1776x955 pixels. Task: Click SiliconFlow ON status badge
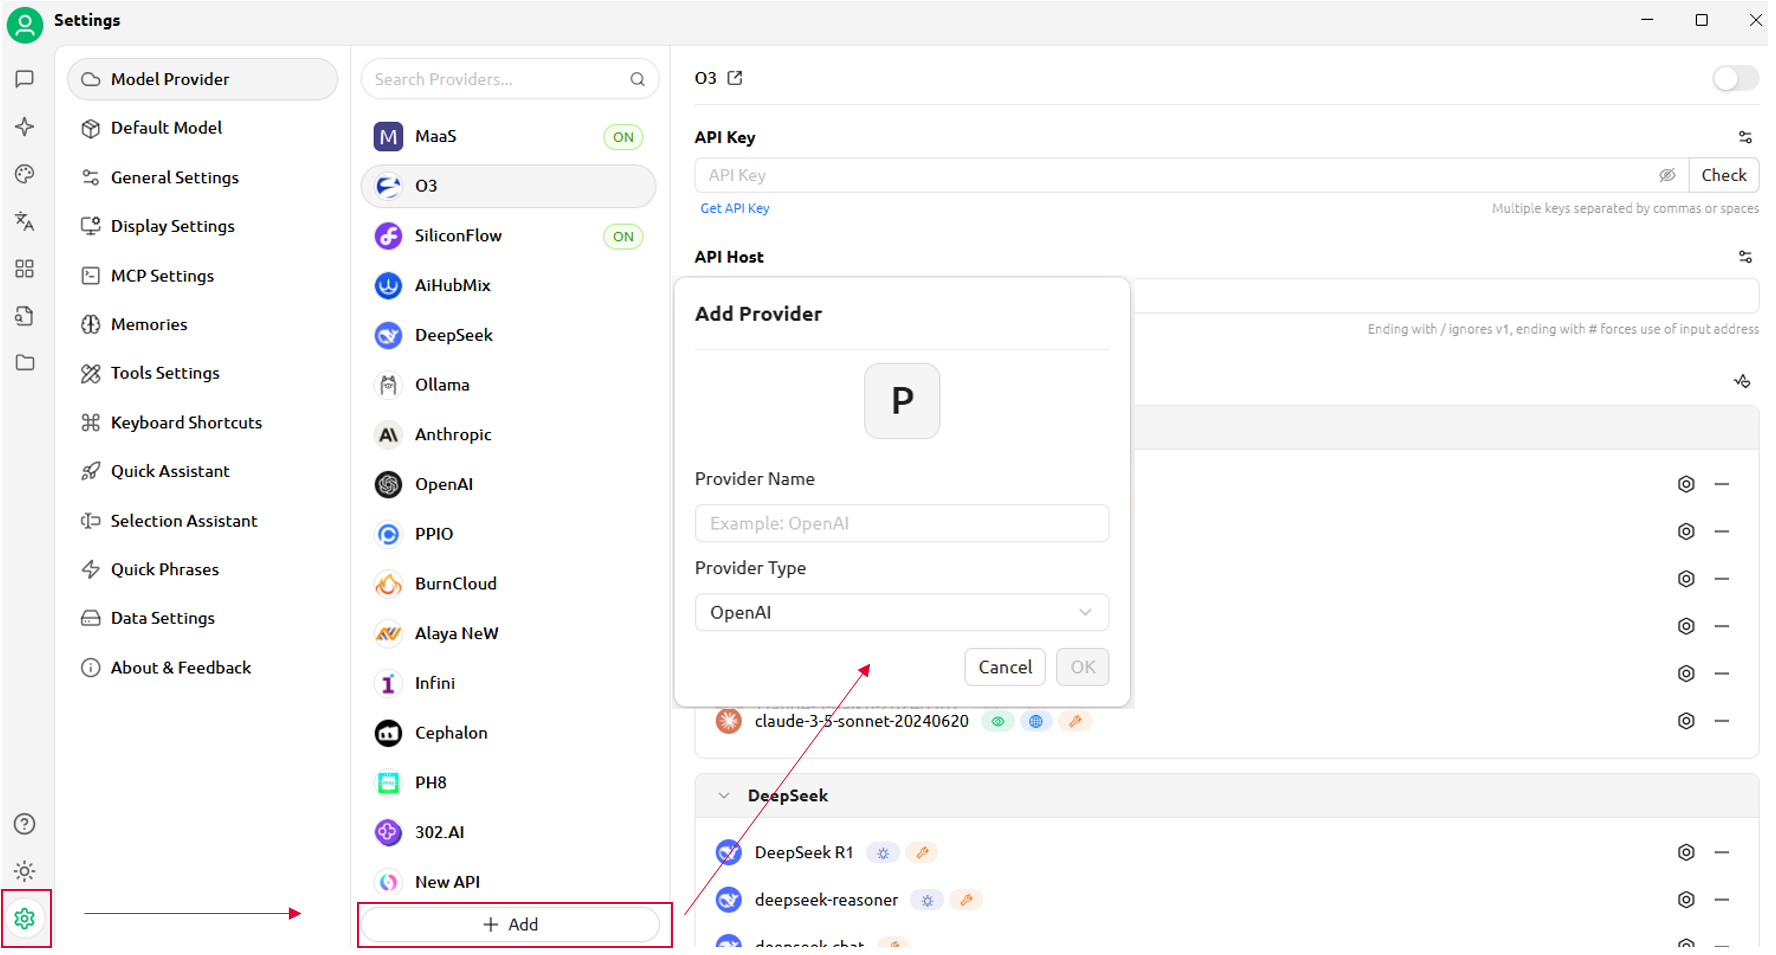click(x=623, y=237)
